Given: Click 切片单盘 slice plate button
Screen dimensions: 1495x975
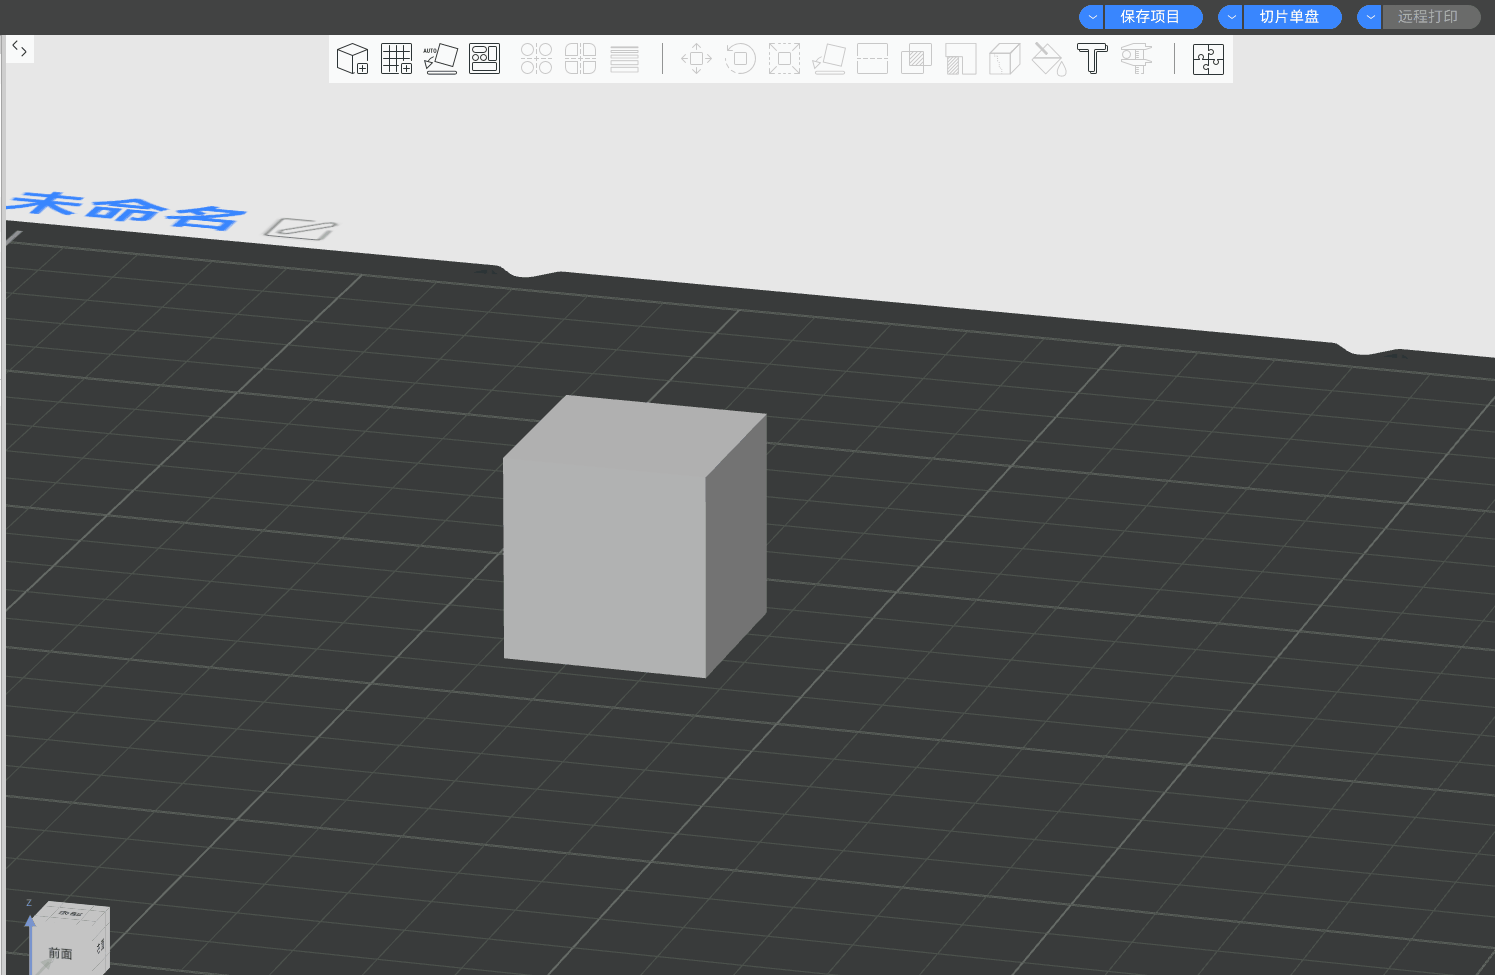Looking at the screenshot, I should (1292, 17).
